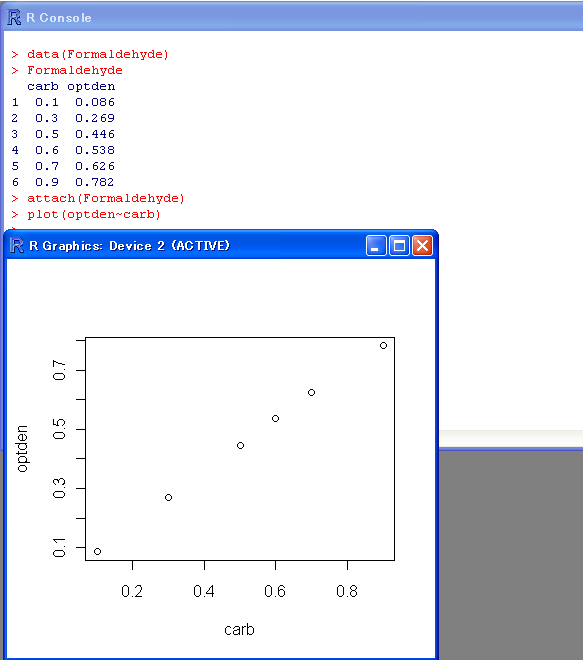This screenshot has width=583, height=660.
Task: Click the data(Formaldehyde) command line
Action: tap(98, 54)
